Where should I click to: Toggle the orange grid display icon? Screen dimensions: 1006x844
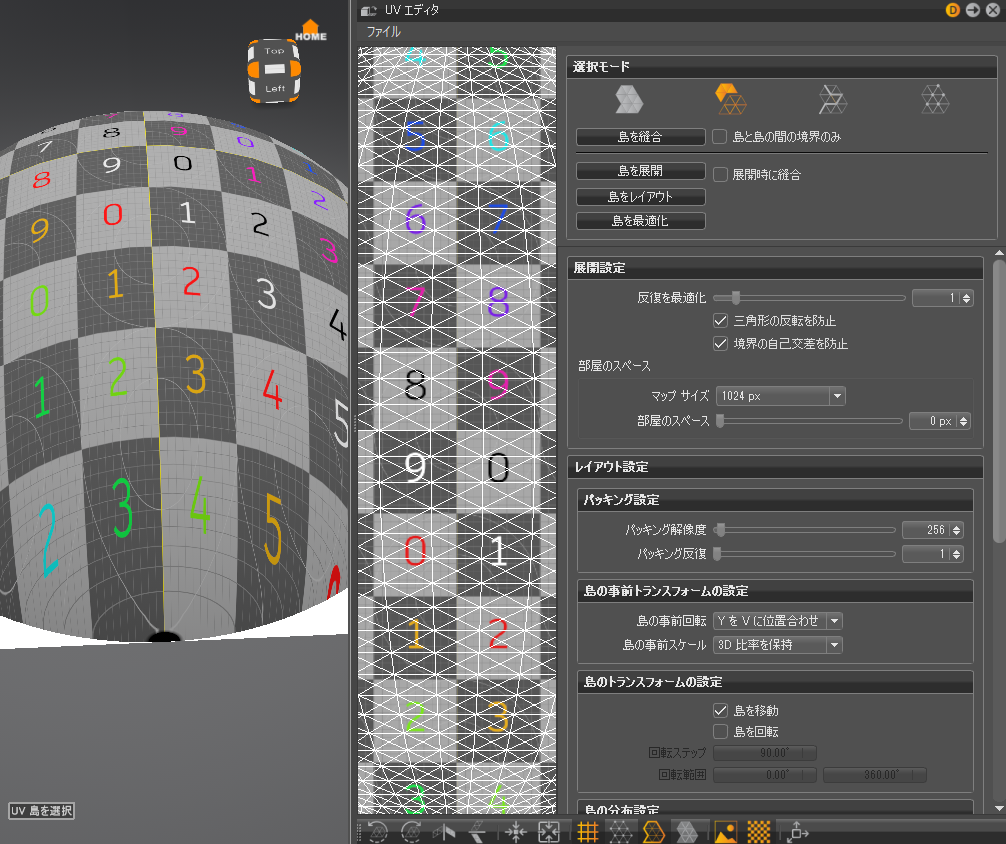[x=587, y=832]
